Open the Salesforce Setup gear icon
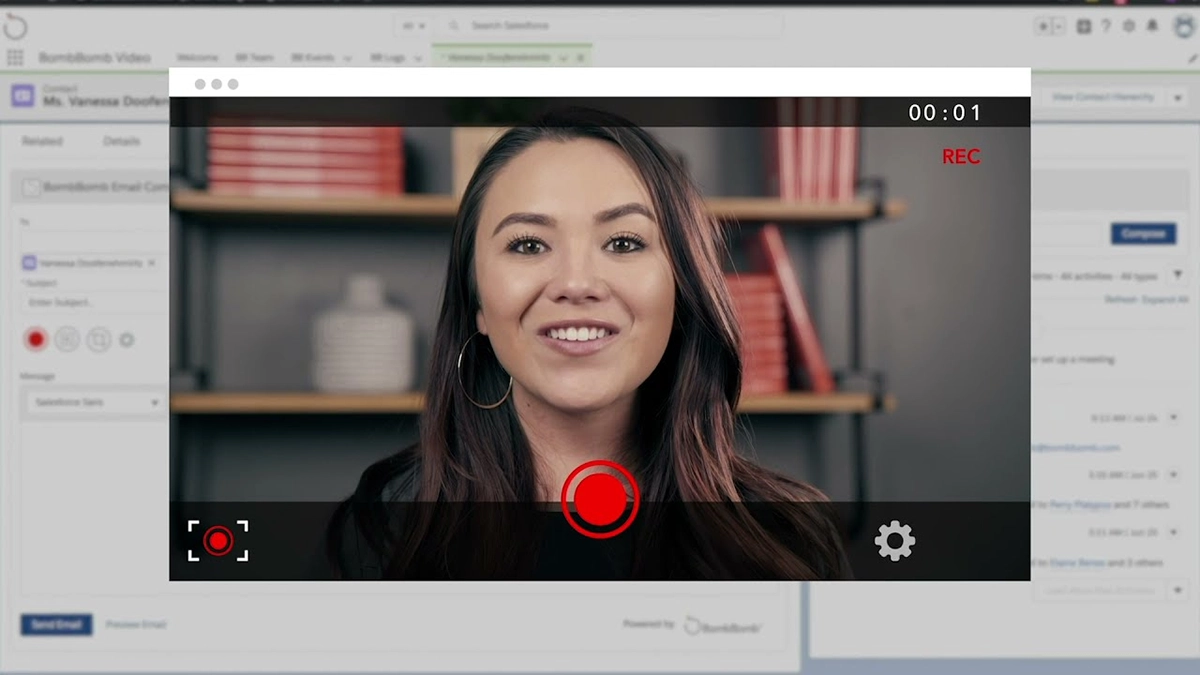1200x675 pixels. coord(1129,26)
